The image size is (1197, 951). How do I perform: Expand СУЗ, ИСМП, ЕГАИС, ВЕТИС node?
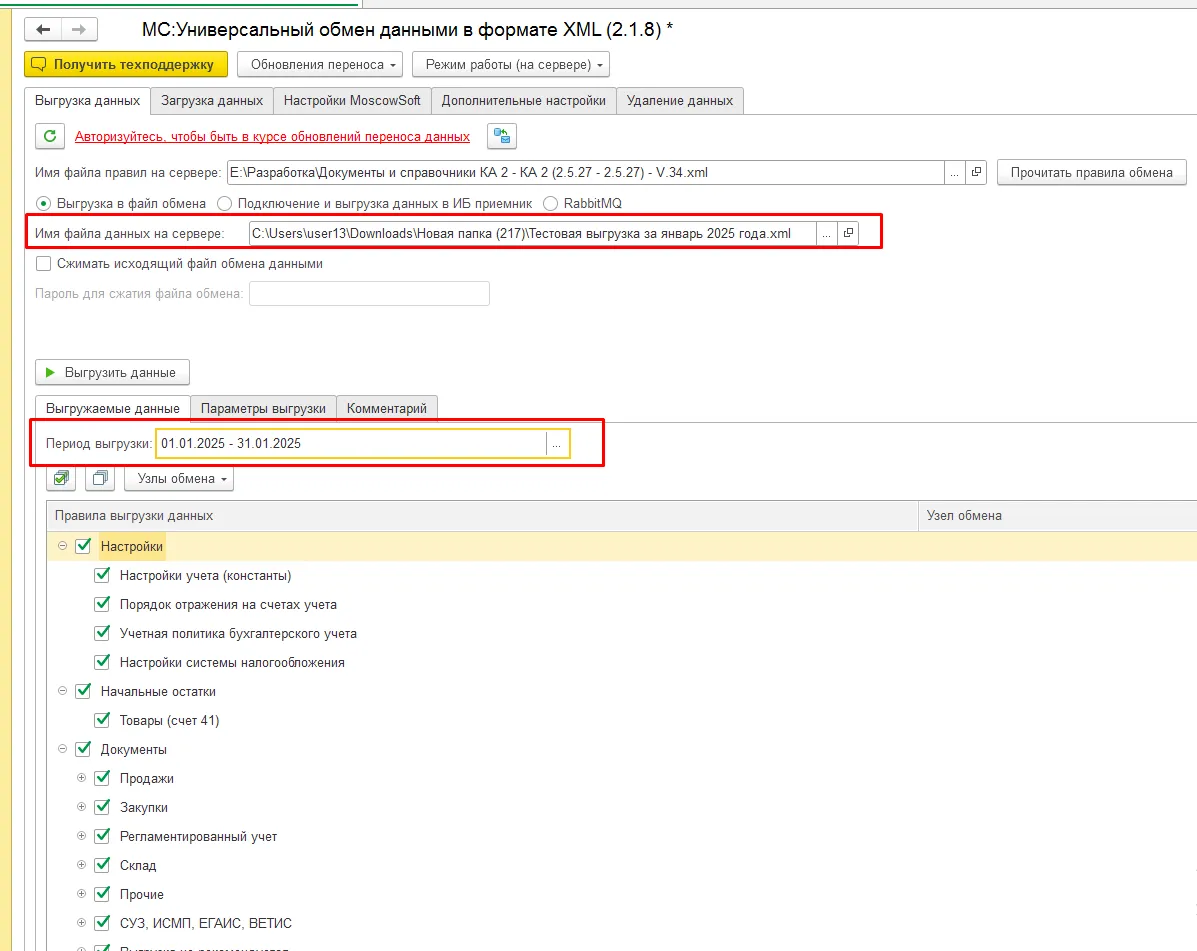(82, 924)
